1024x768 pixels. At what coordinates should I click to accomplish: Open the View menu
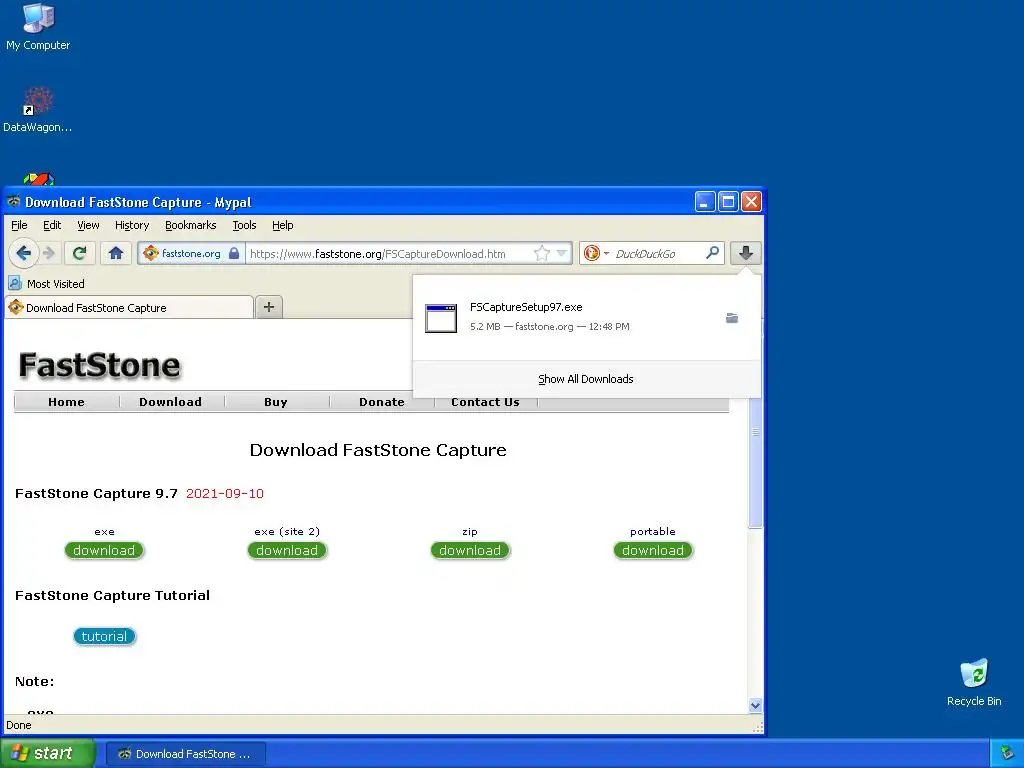pyautogui.click(x=88, y=225)
